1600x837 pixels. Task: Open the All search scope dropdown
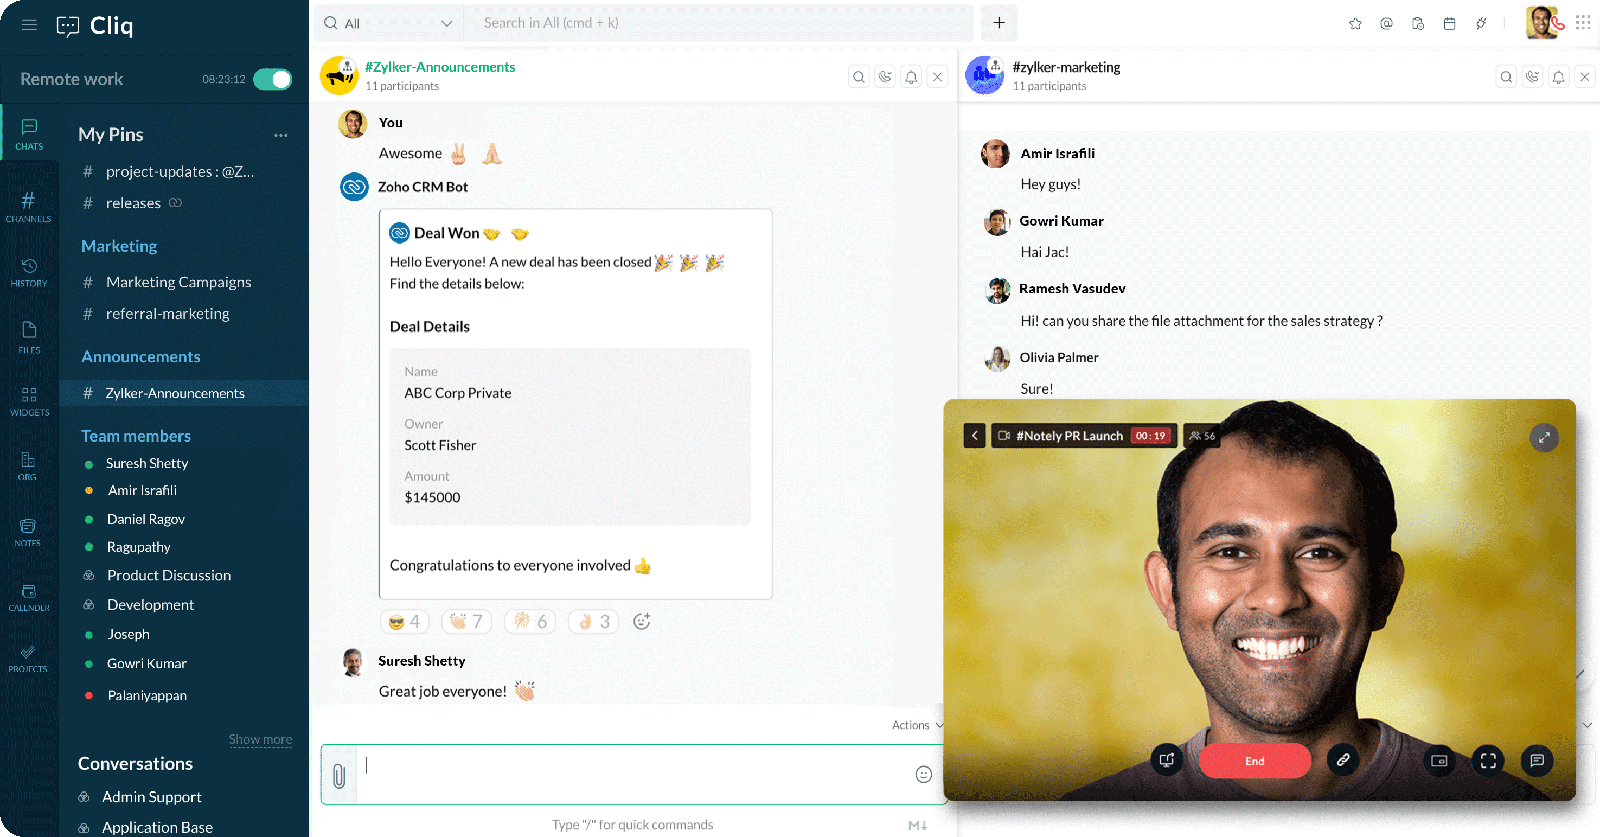click(388, 23)
